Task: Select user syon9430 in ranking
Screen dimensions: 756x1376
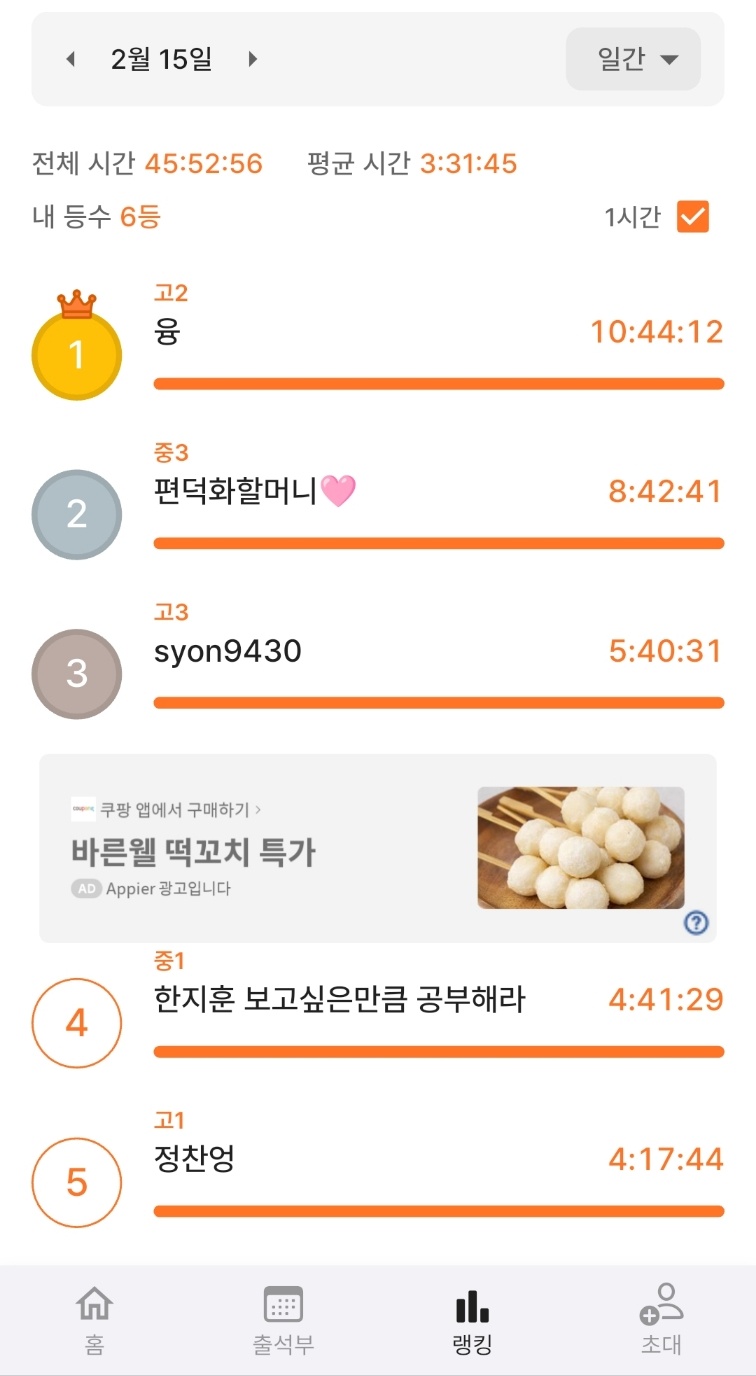Action: 228,652
